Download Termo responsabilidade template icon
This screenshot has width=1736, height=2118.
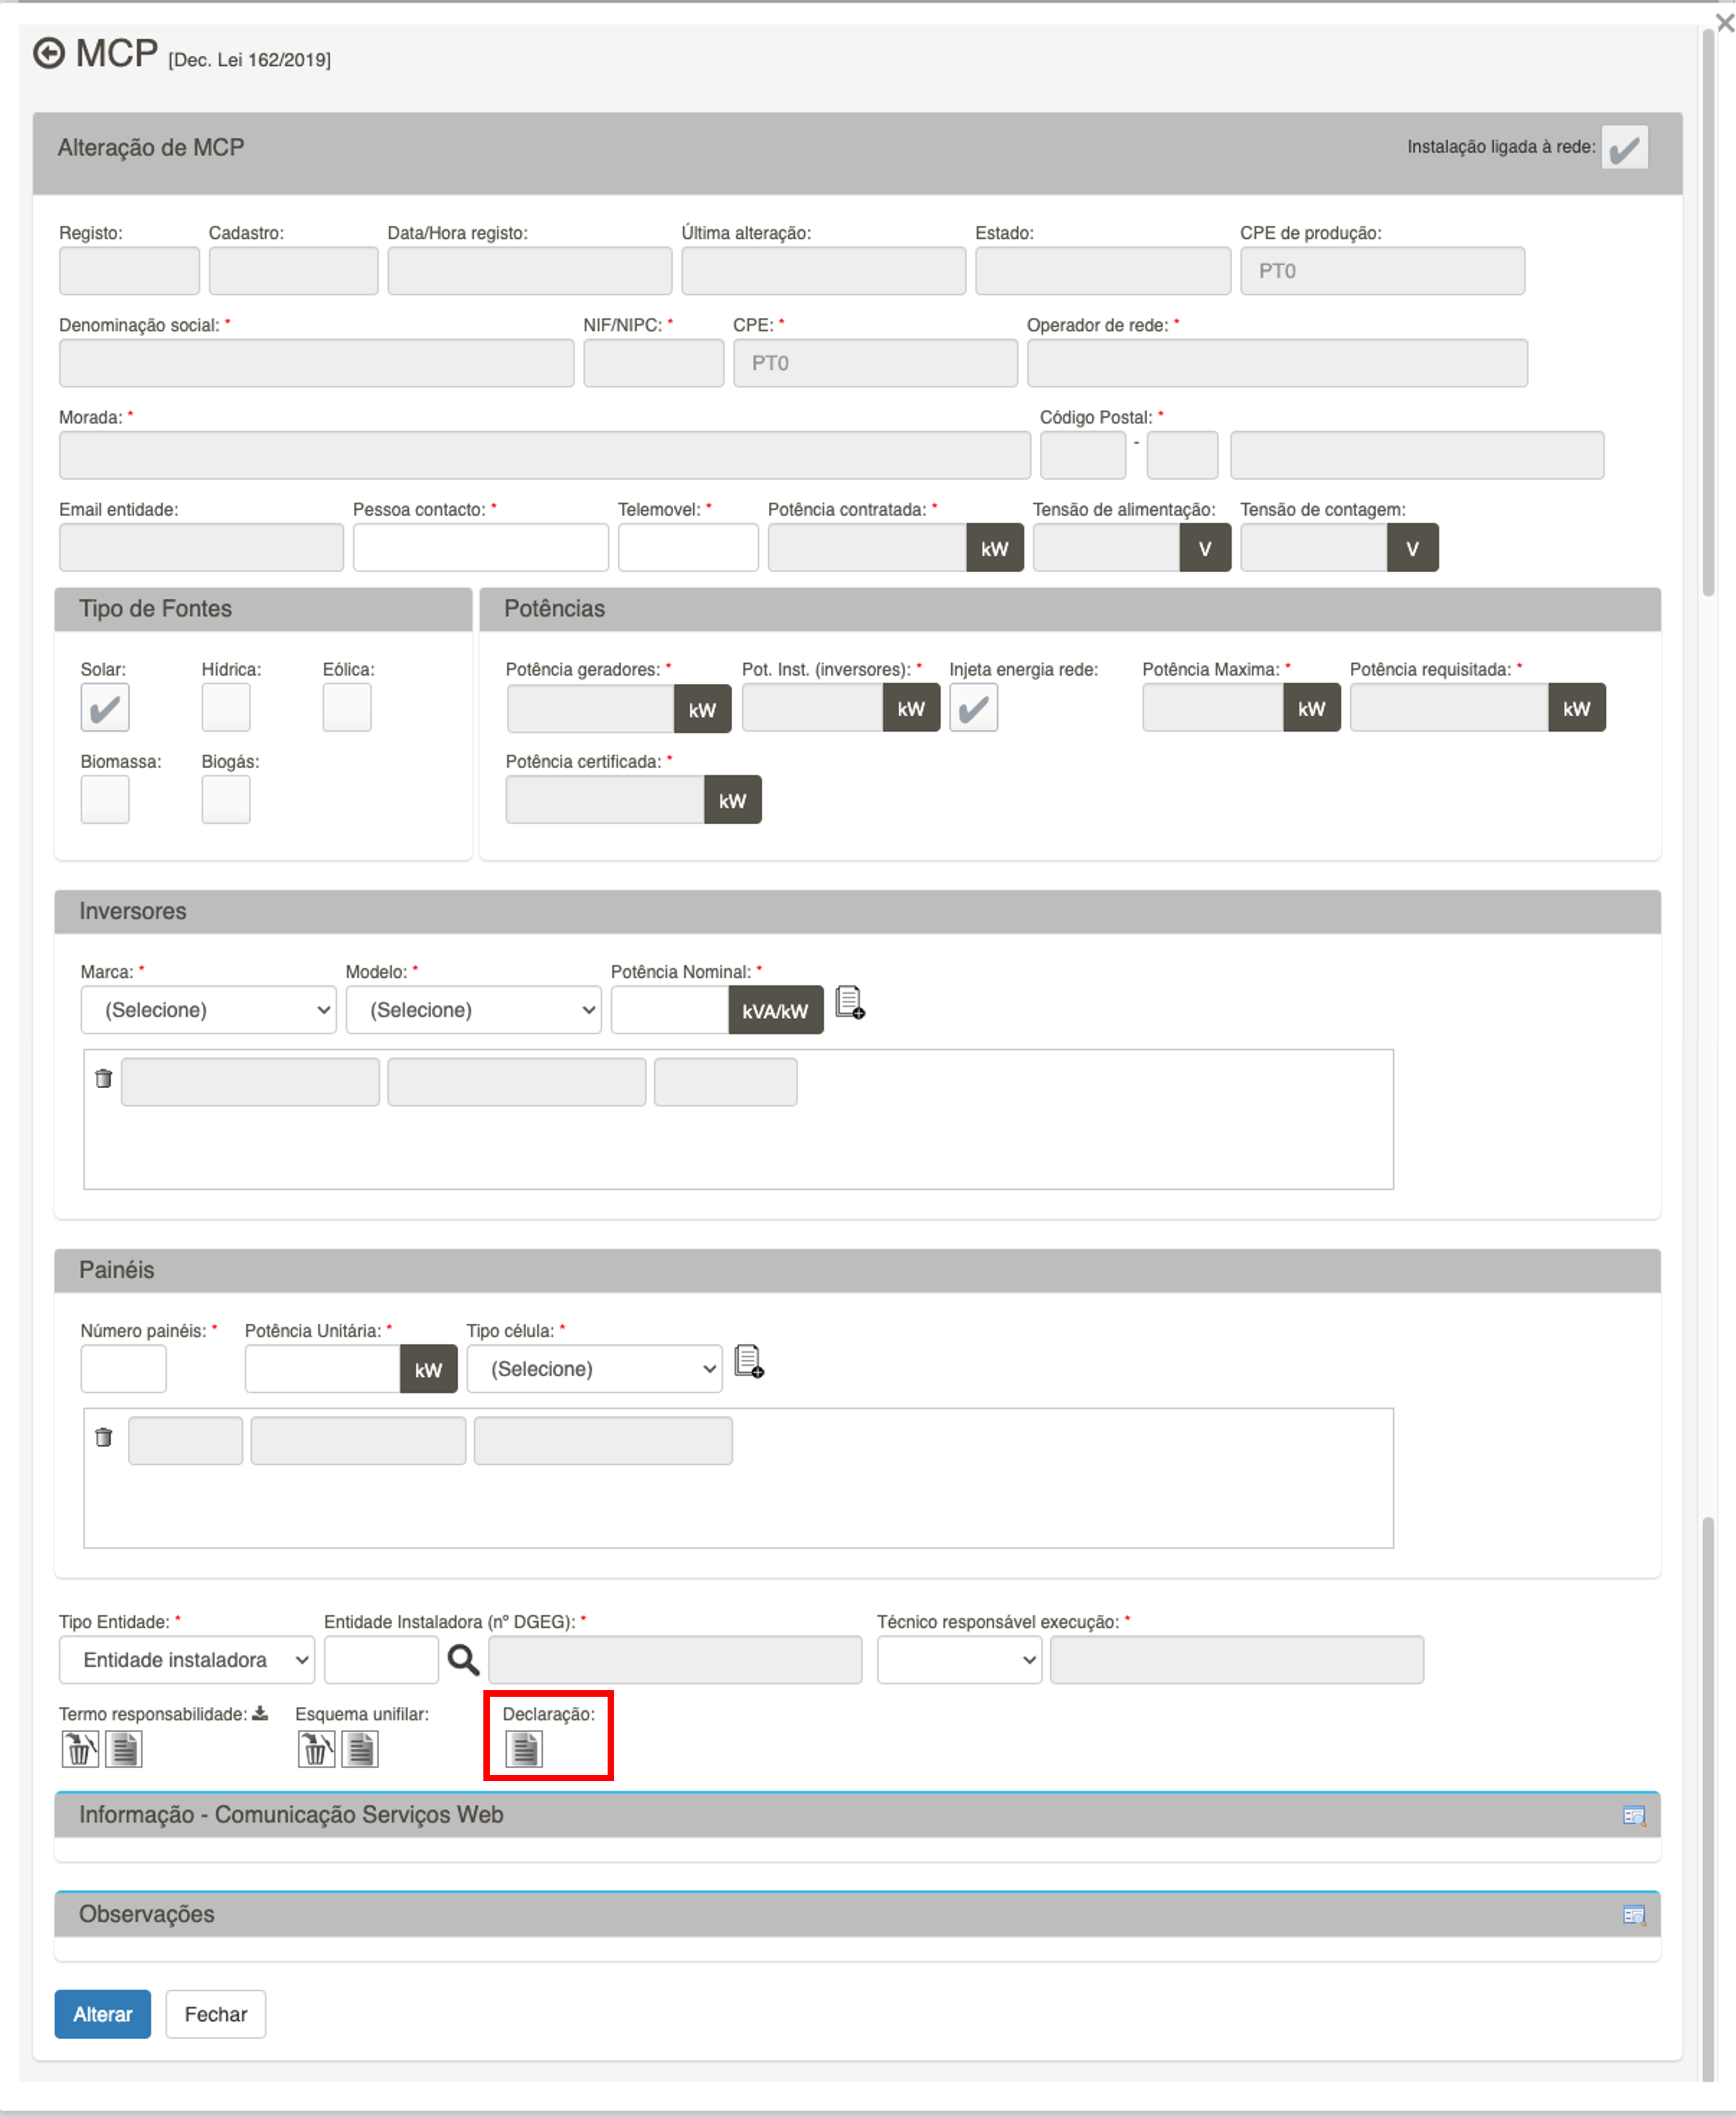pos(260,1713)
